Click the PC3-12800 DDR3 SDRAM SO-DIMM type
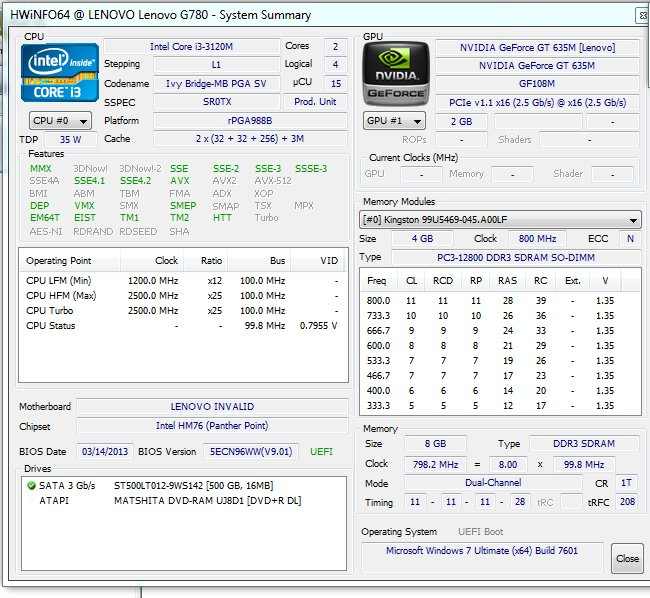 click(516, 258)
